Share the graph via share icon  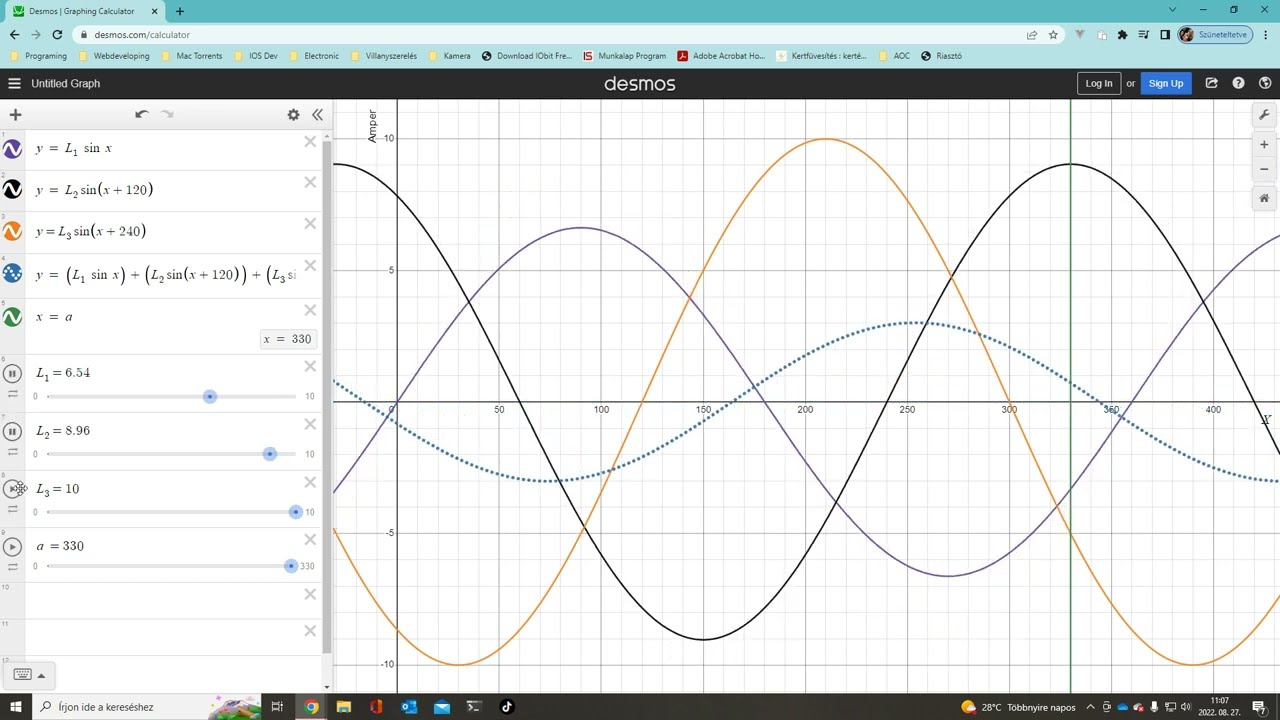(x=1211, y=83)
